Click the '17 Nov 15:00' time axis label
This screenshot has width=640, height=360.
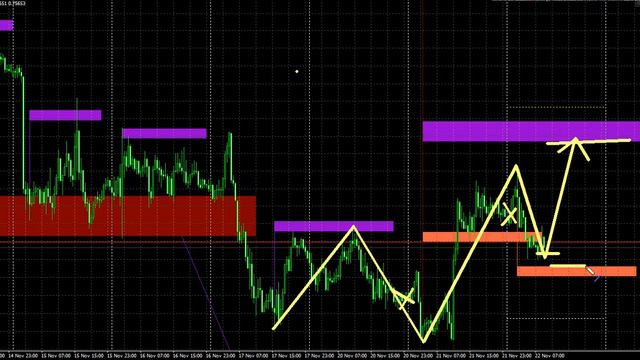pyautogui.click(x=286, y=356)
